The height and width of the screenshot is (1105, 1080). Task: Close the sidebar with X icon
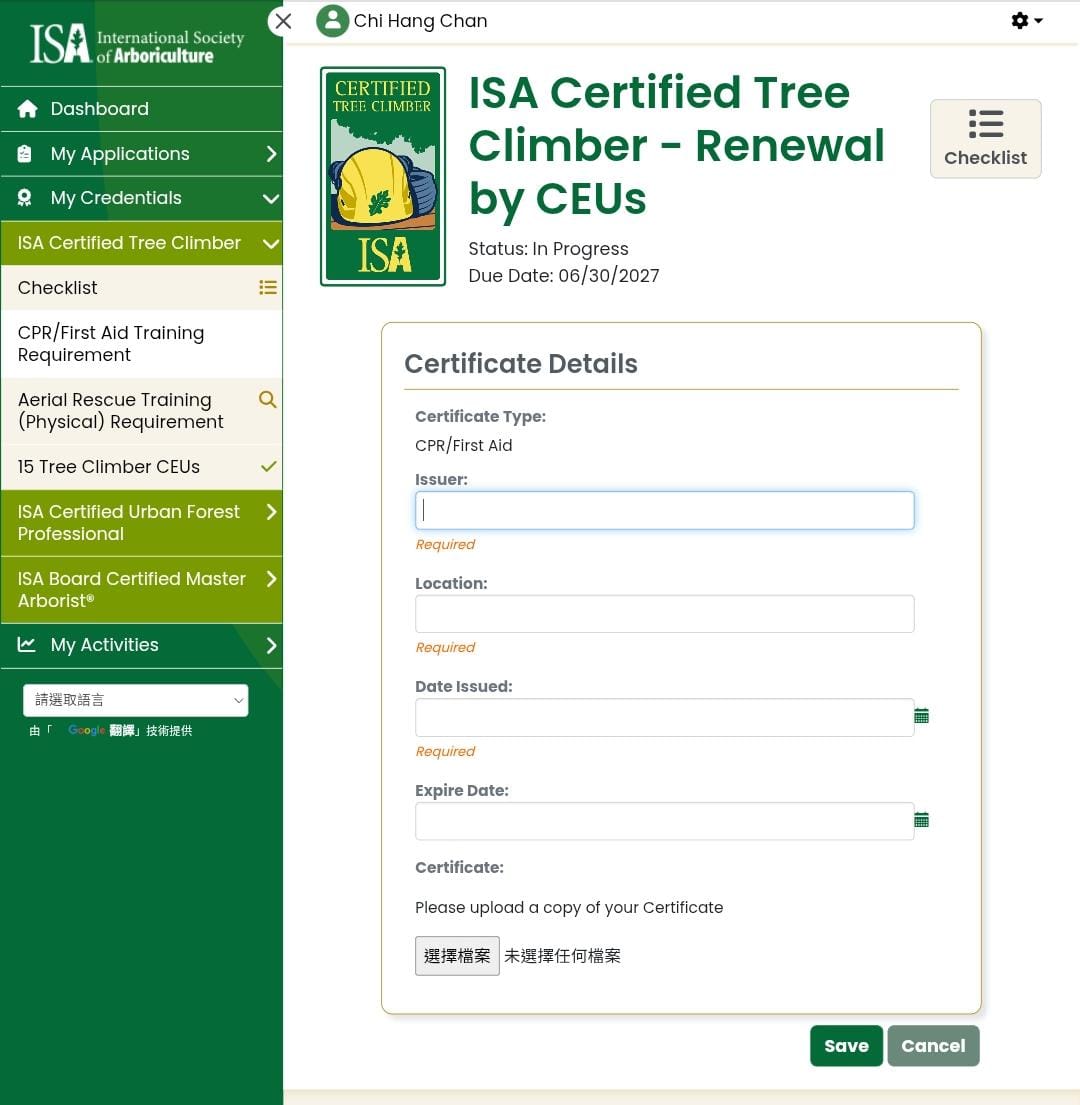pos(283,21)
